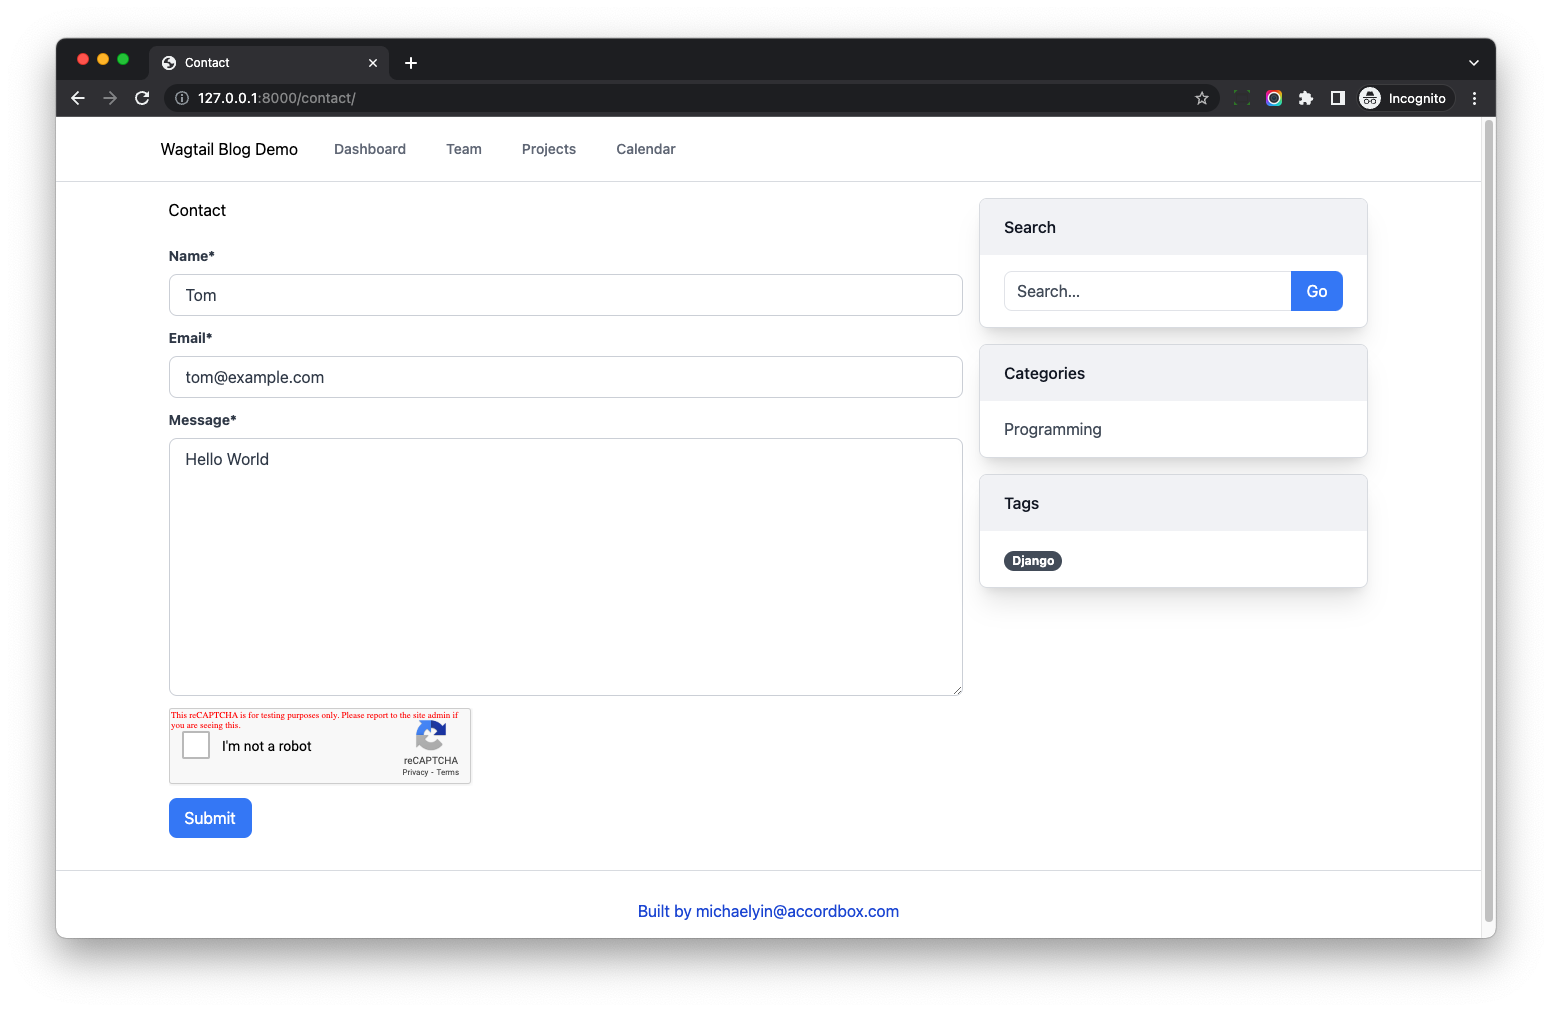
Task: Go to the Projects nav item
Action: tap(548, 149)
